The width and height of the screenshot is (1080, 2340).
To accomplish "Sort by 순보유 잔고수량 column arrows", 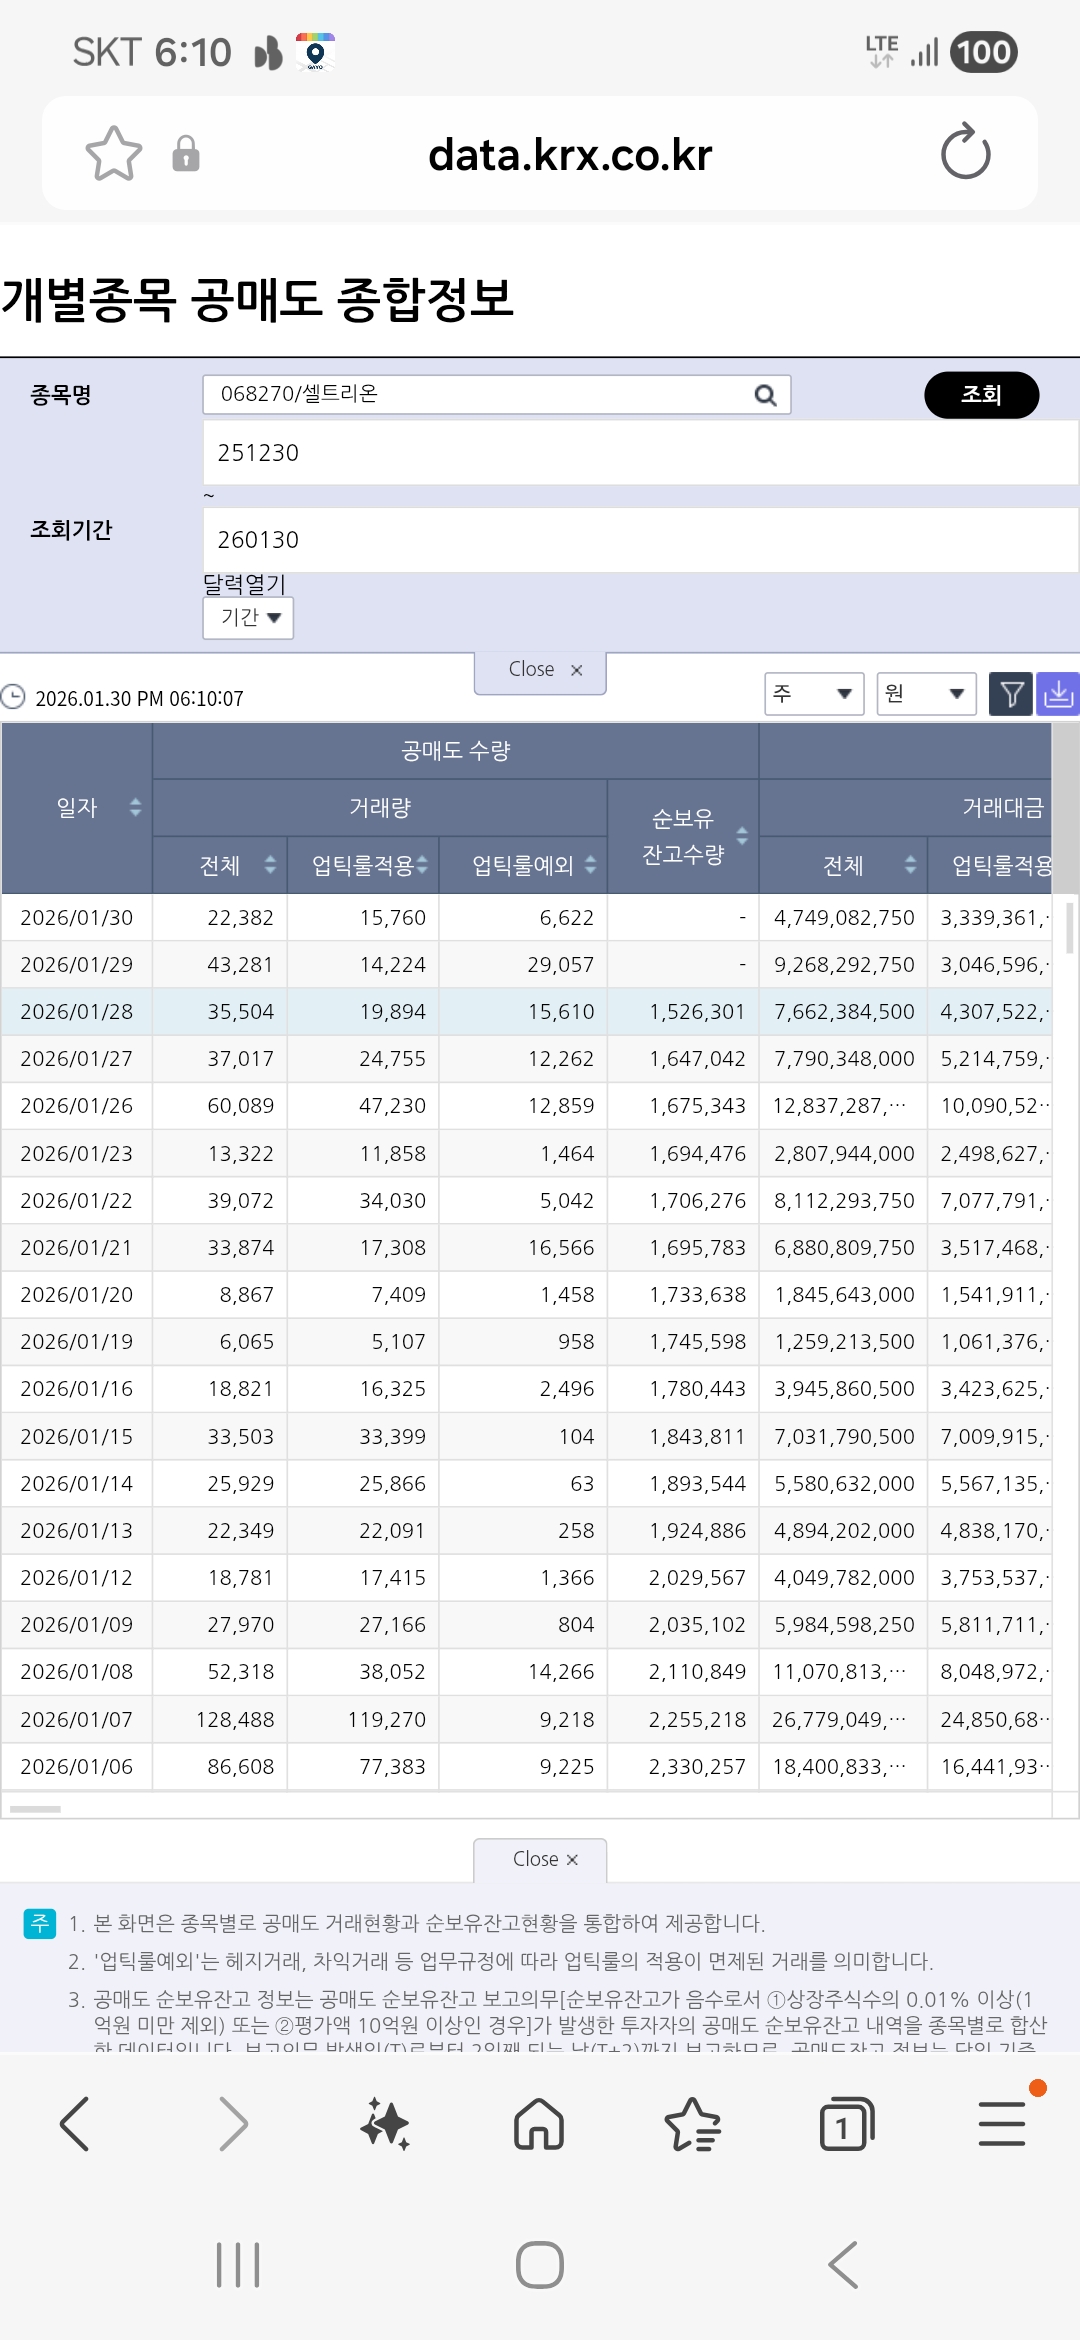I will click(x=742, y=836).
